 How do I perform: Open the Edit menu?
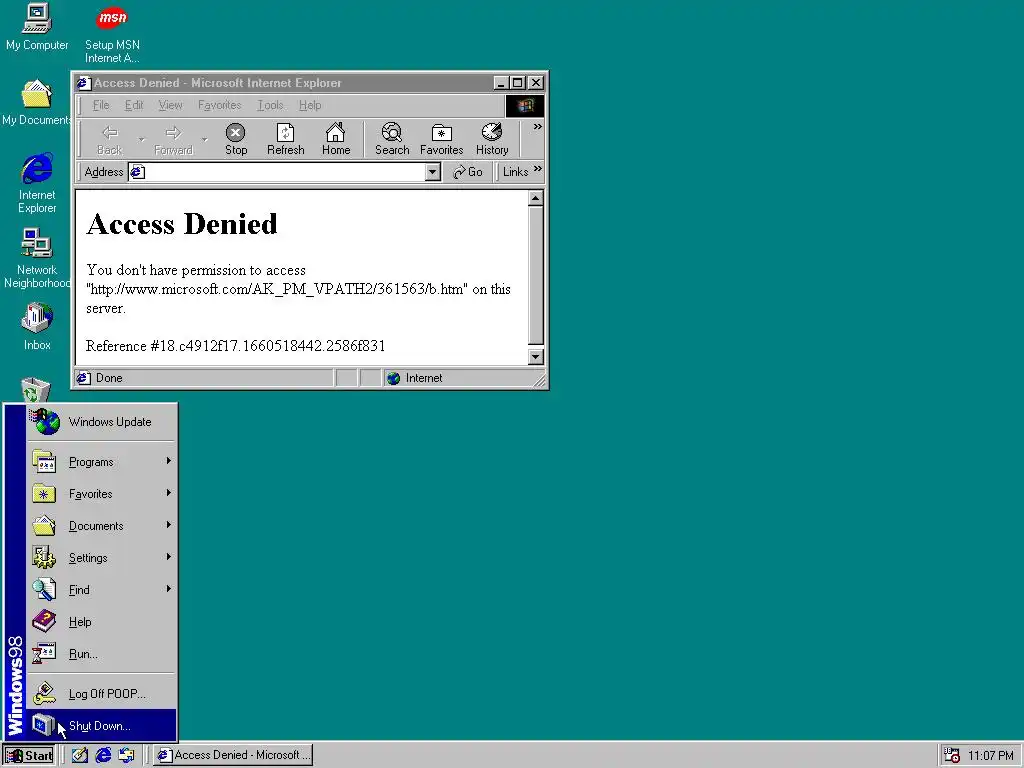point(134,105)
